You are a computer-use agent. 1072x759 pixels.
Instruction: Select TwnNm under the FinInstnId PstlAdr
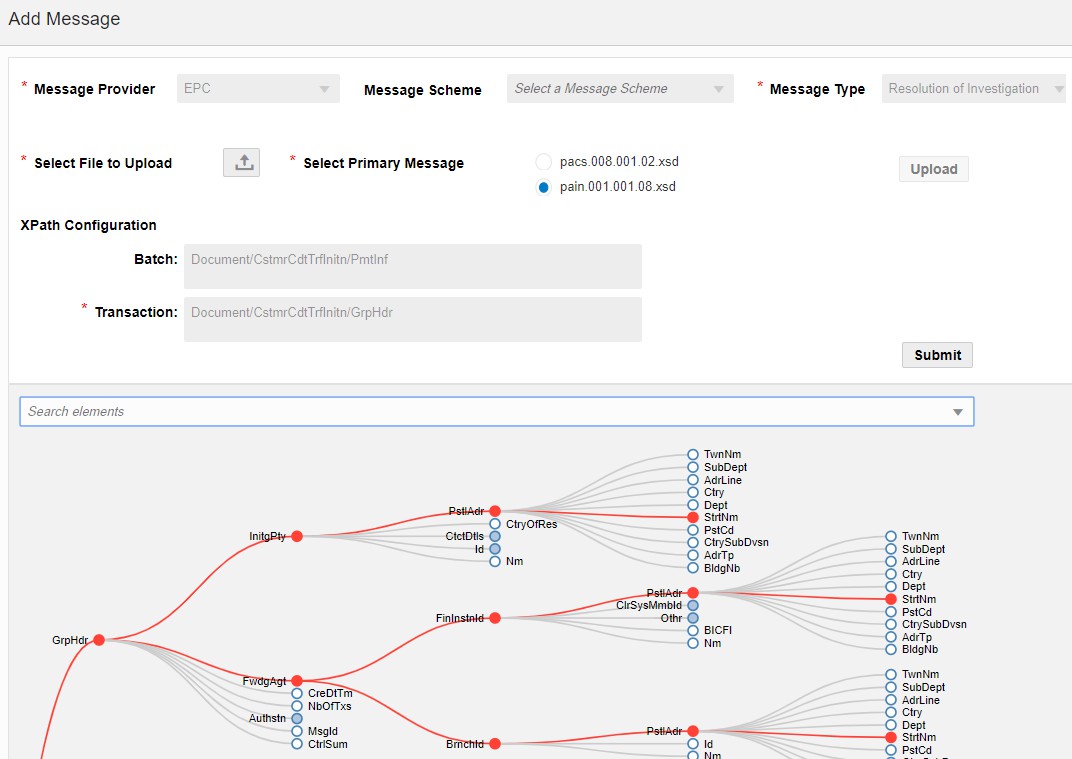click(891, 536)
